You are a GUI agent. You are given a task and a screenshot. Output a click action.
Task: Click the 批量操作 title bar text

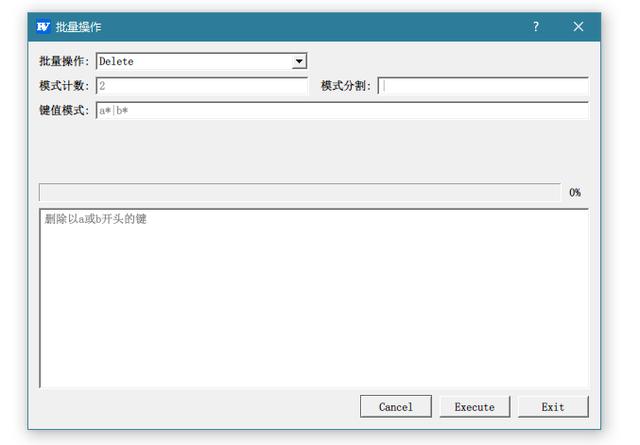(x=78, y=27)
